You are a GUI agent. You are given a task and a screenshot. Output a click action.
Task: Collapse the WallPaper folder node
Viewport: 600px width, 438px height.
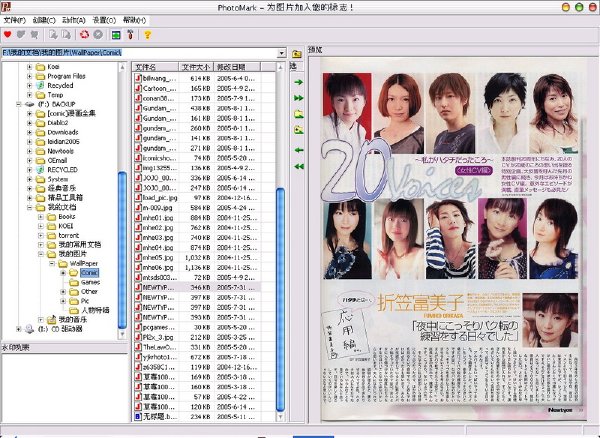pyautogui.click(x=52, y=263)
